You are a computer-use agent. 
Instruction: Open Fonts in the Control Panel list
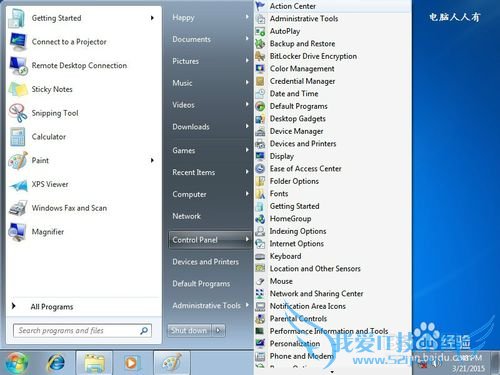(279, 194)
